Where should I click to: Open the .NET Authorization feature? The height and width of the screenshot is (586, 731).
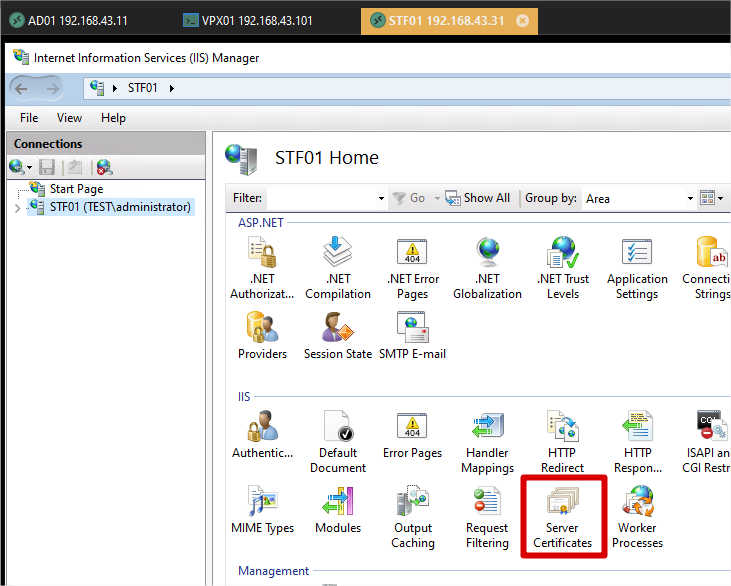[x=262, y=268]
